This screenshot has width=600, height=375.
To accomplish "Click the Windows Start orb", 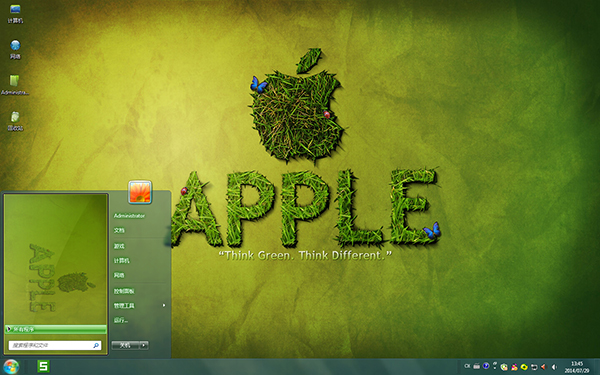I will 11,367.
